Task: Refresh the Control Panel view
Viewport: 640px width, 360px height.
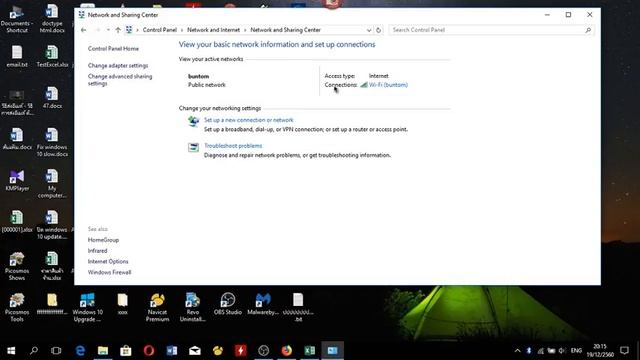Action: 378,30
